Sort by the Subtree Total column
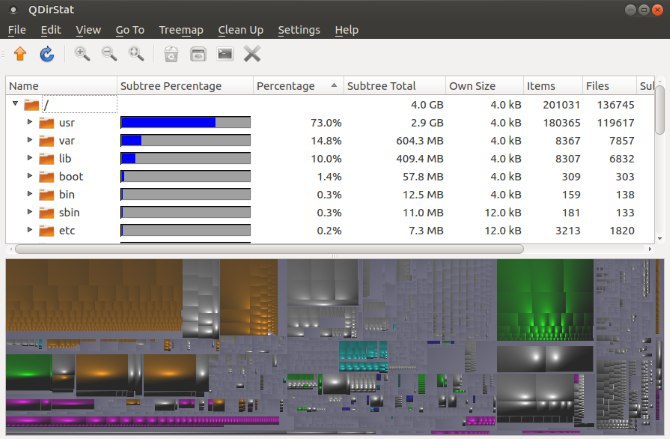This screenshot has width=670, height=439. tap(394, 86)
